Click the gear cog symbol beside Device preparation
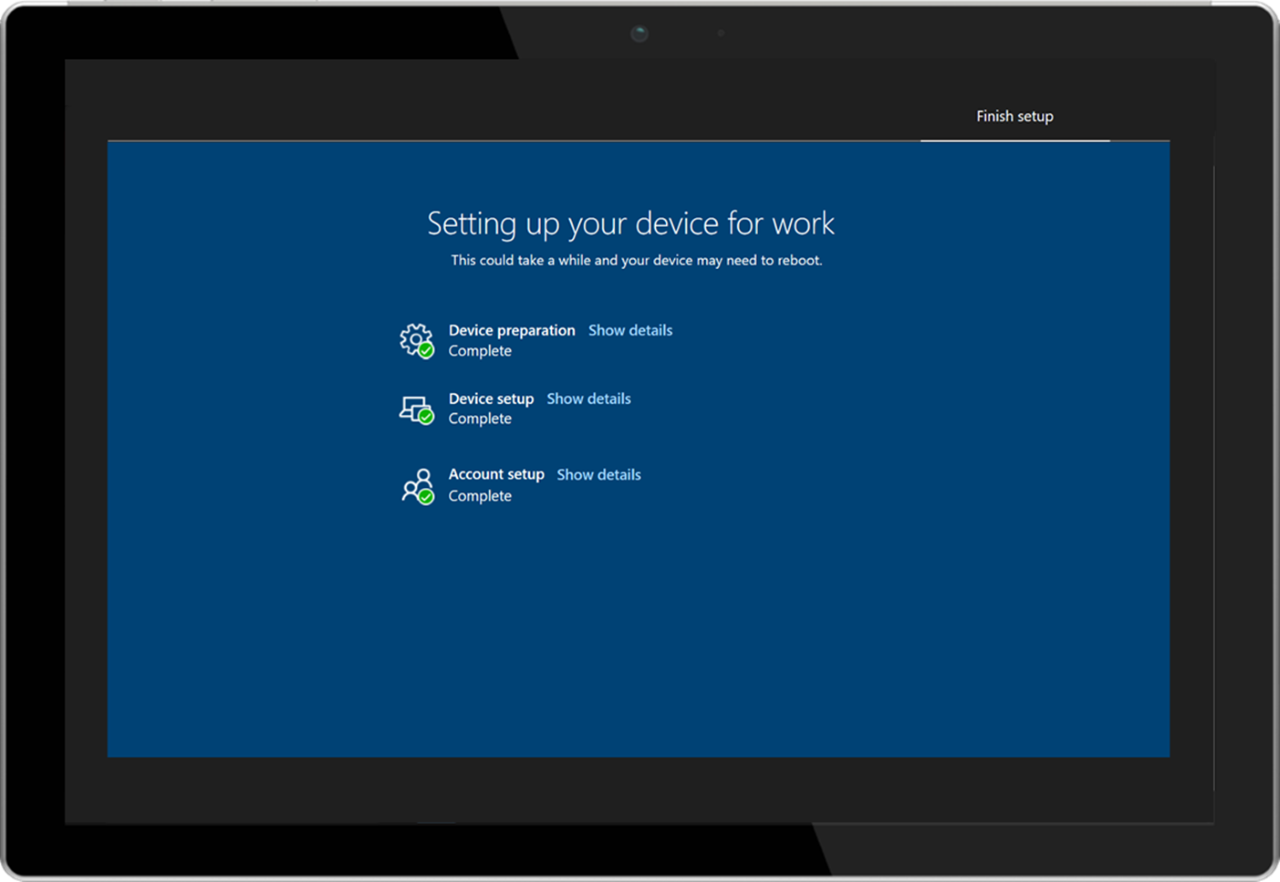 (x=418, y=339)
